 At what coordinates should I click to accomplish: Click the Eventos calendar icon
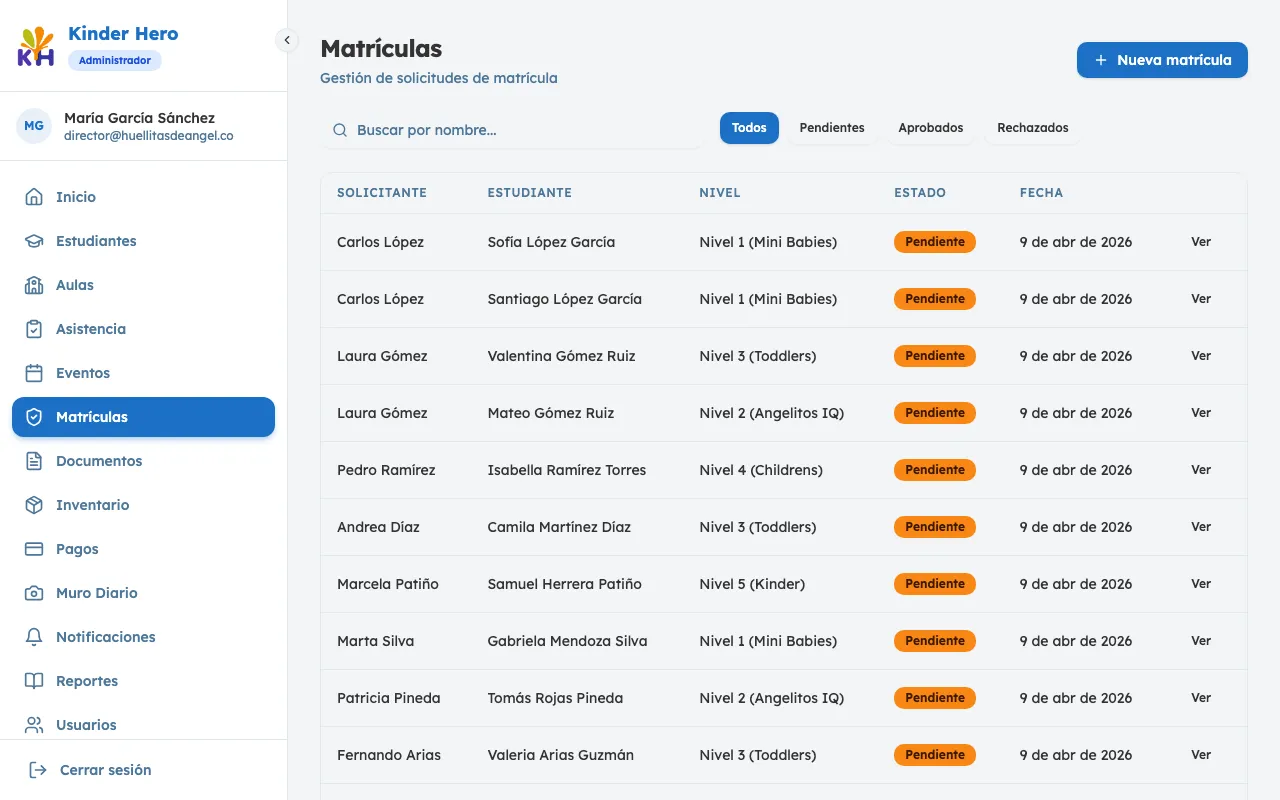(x=34, y=373)
